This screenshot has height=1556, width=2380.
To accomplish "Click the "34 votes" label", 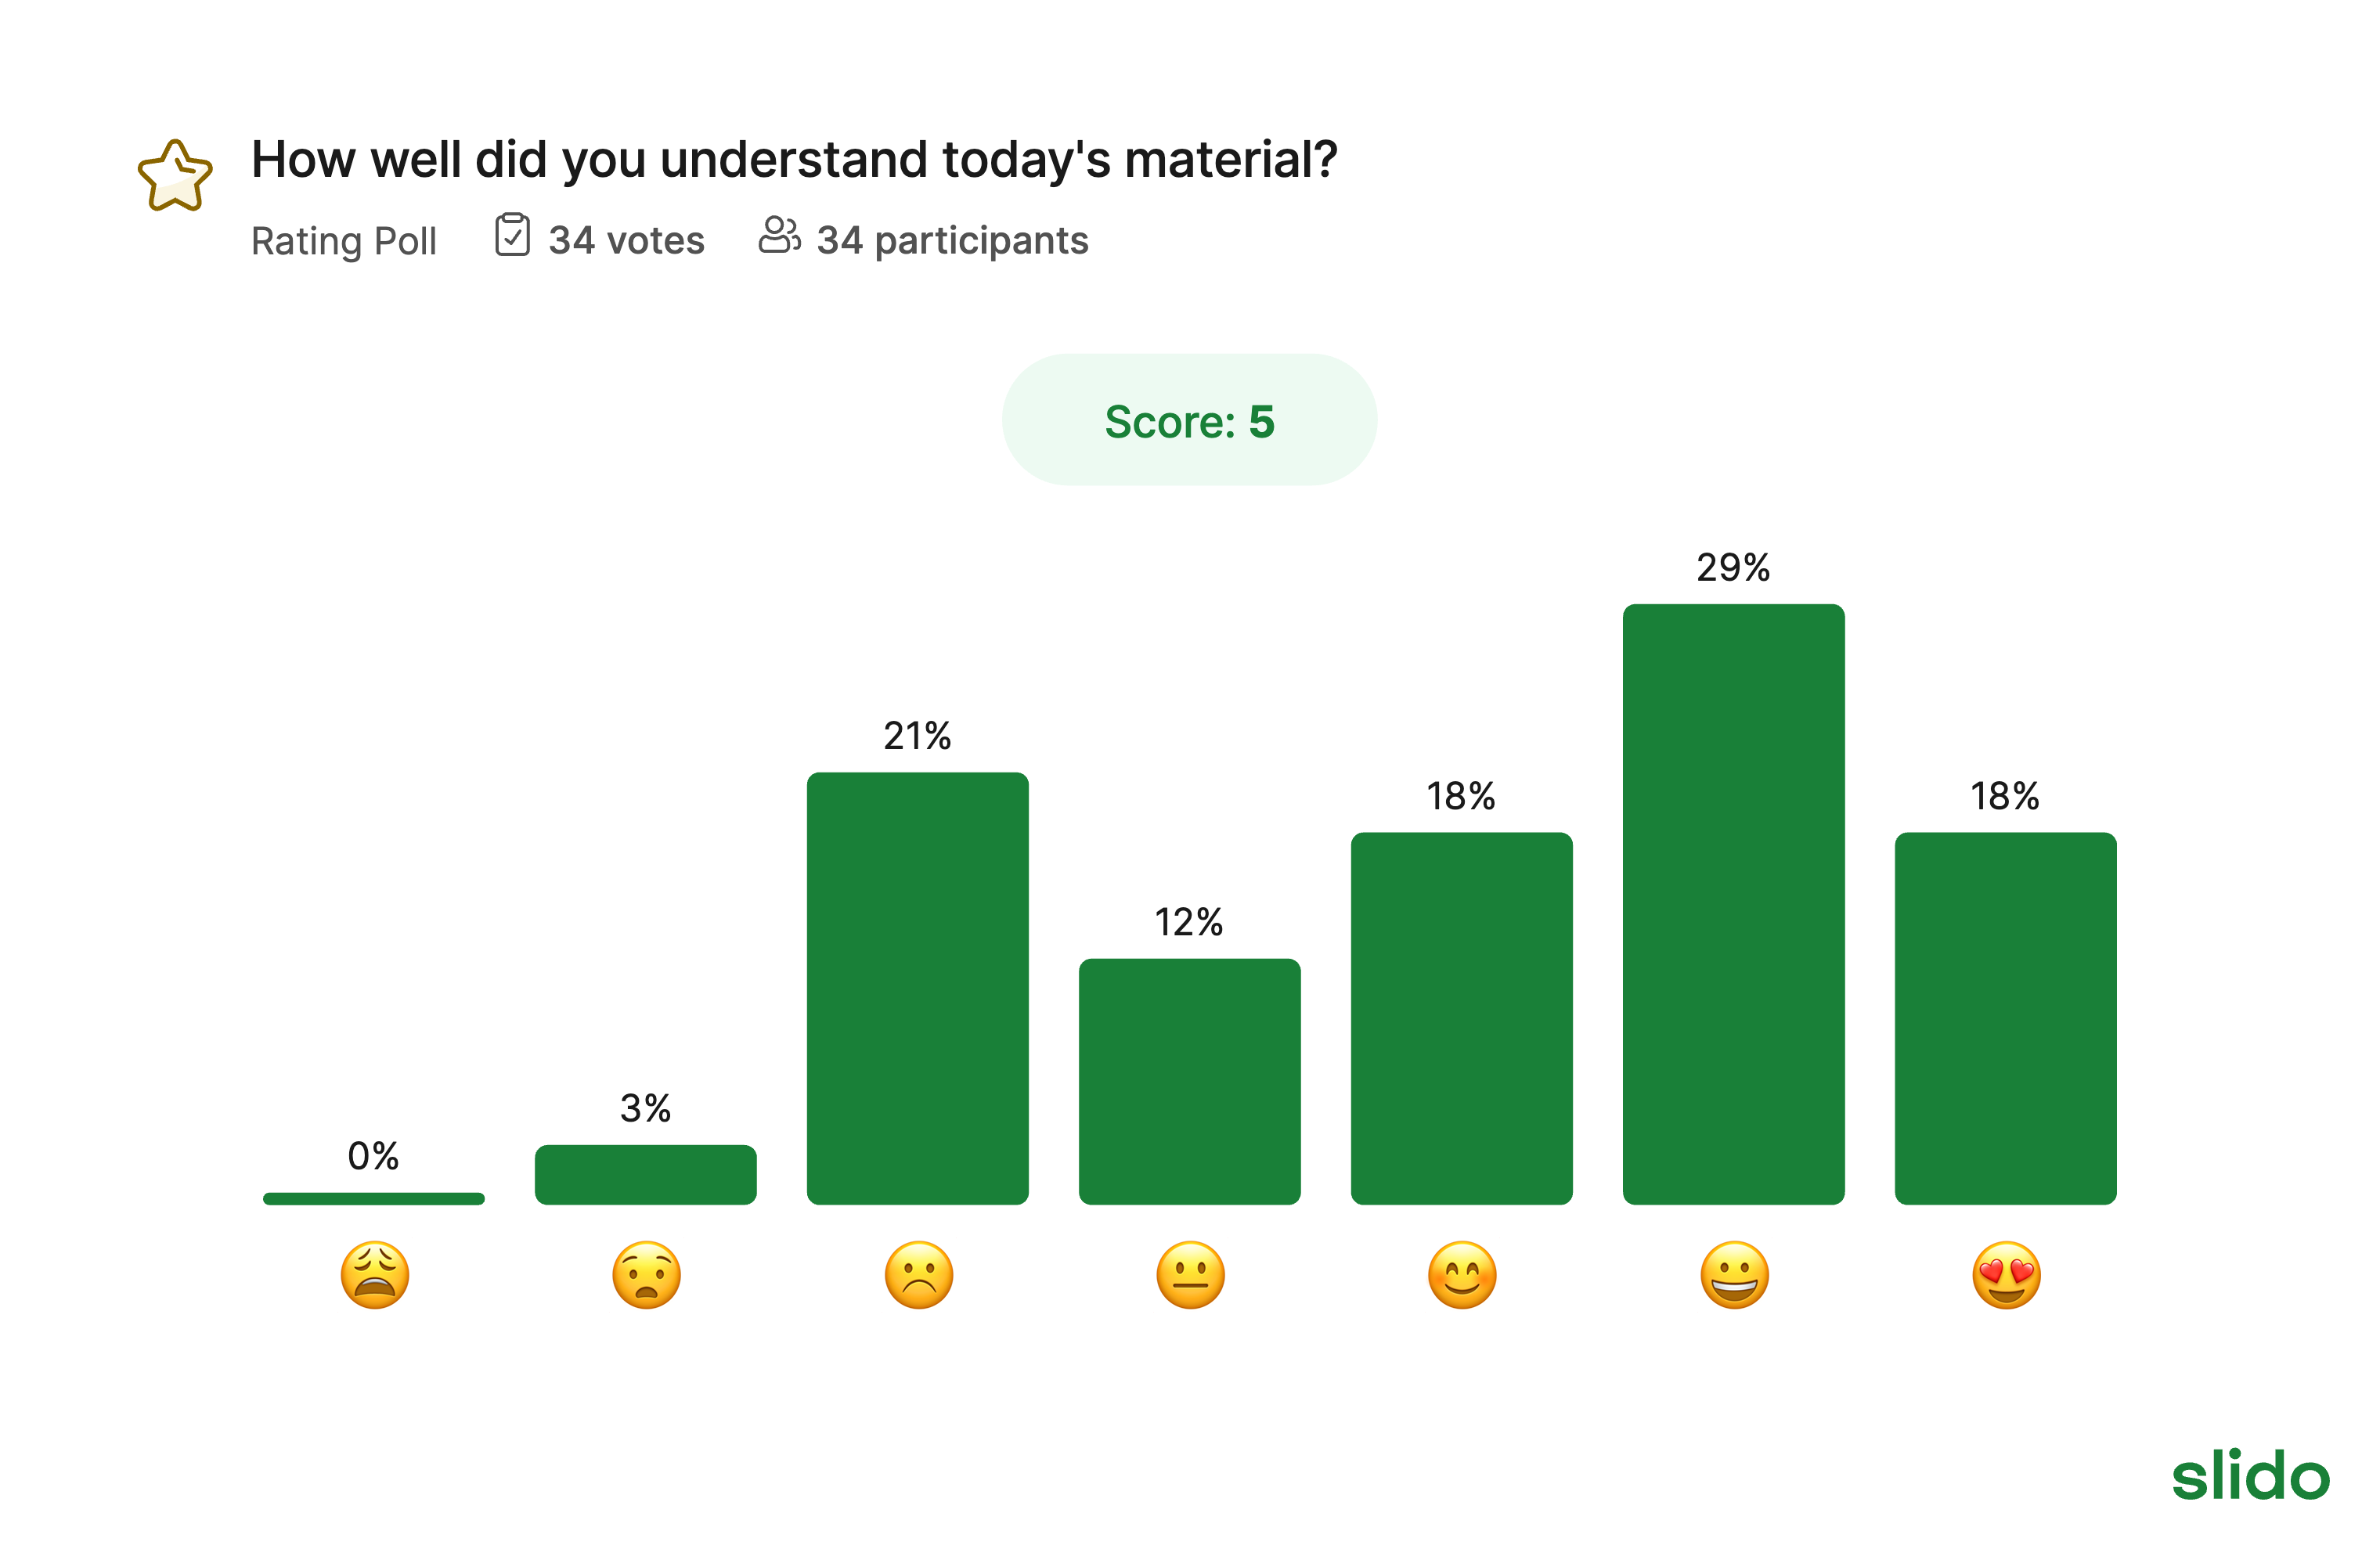I will [626, 241].
